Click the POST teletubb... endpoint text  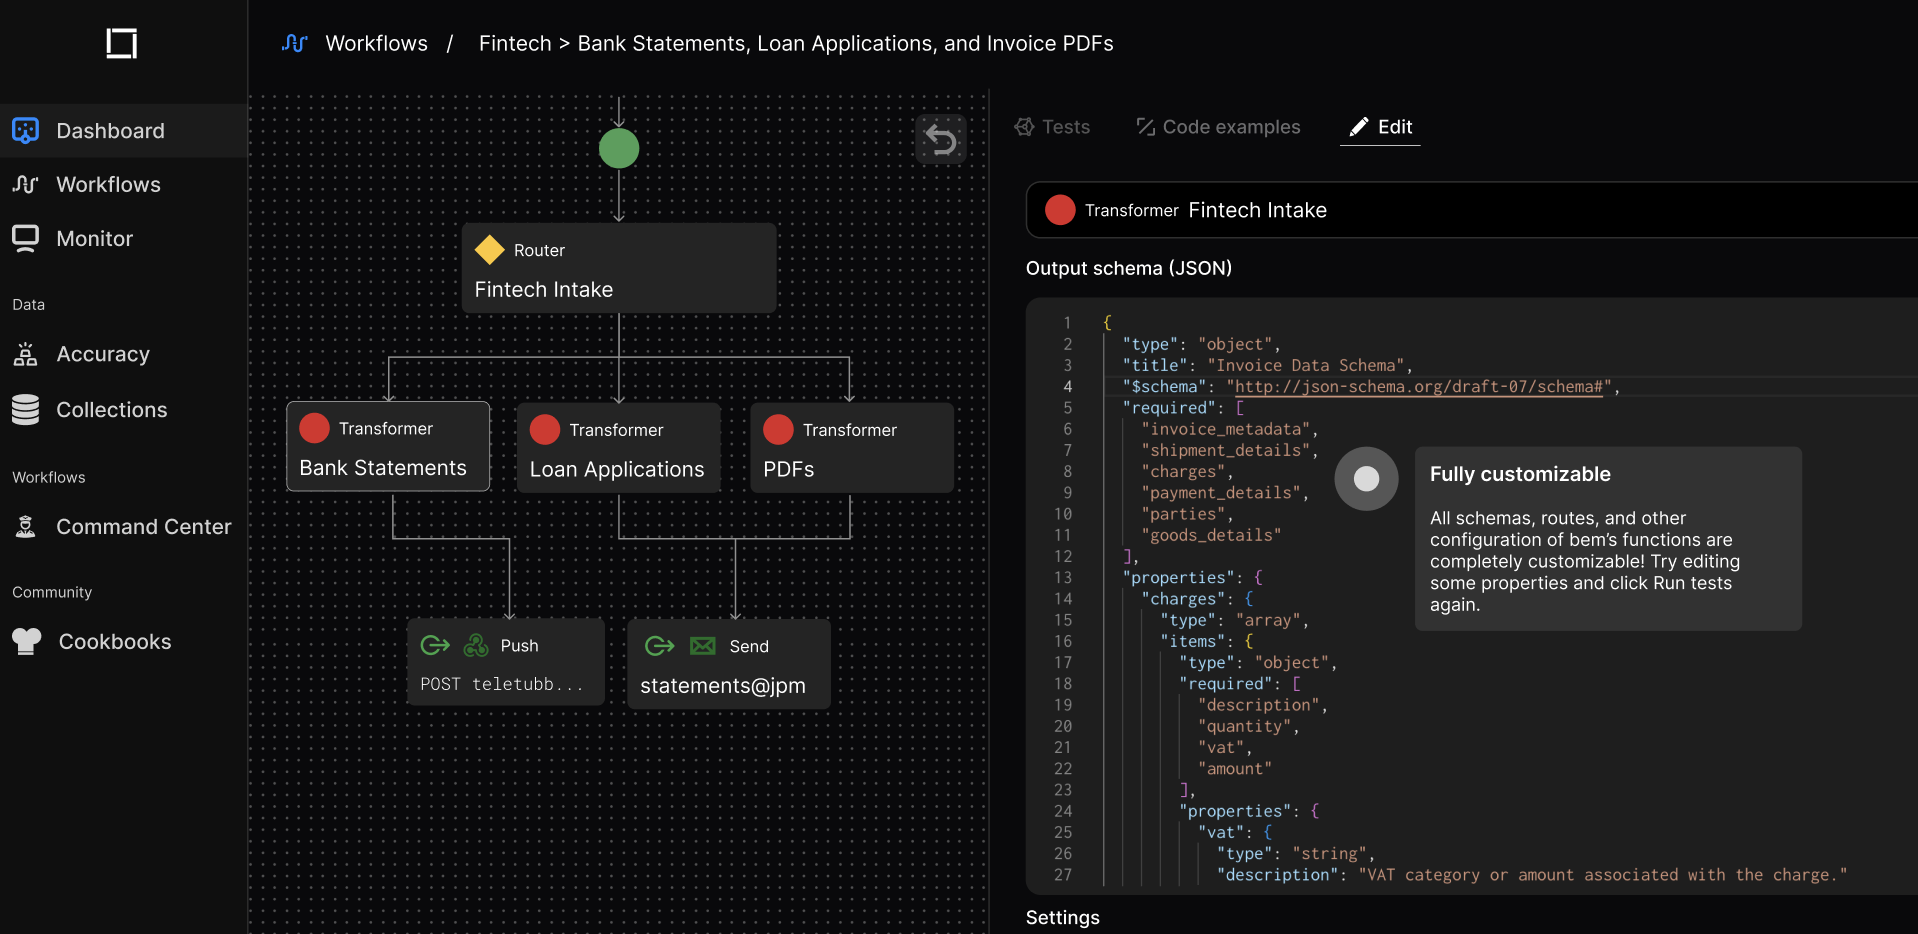(x=501, y=684)
